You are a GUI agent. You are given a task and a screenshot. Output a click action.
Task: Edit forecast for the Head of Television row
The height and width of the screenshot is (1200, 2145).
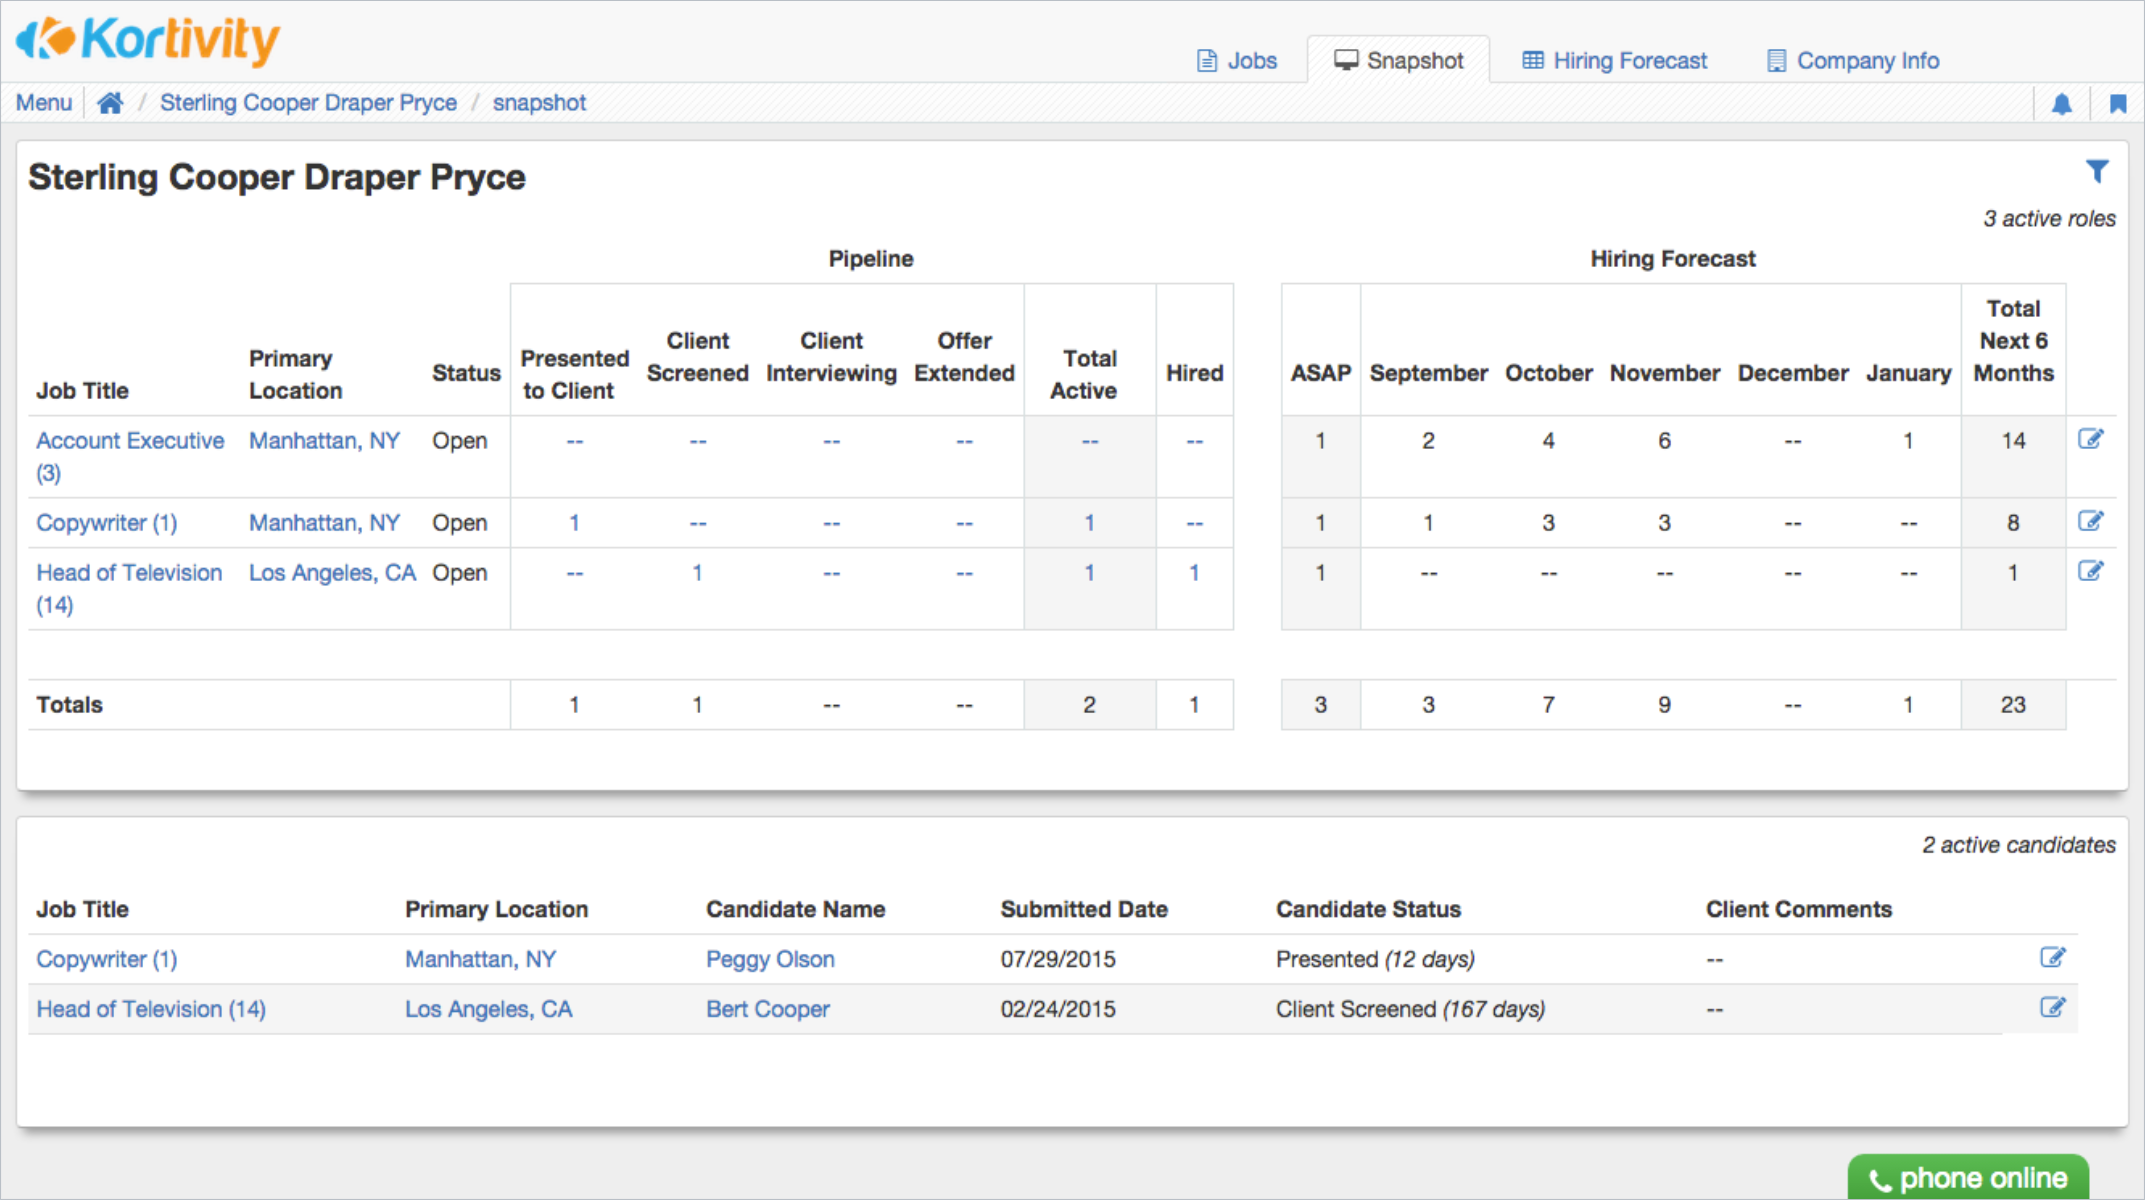coord(2090,571)
